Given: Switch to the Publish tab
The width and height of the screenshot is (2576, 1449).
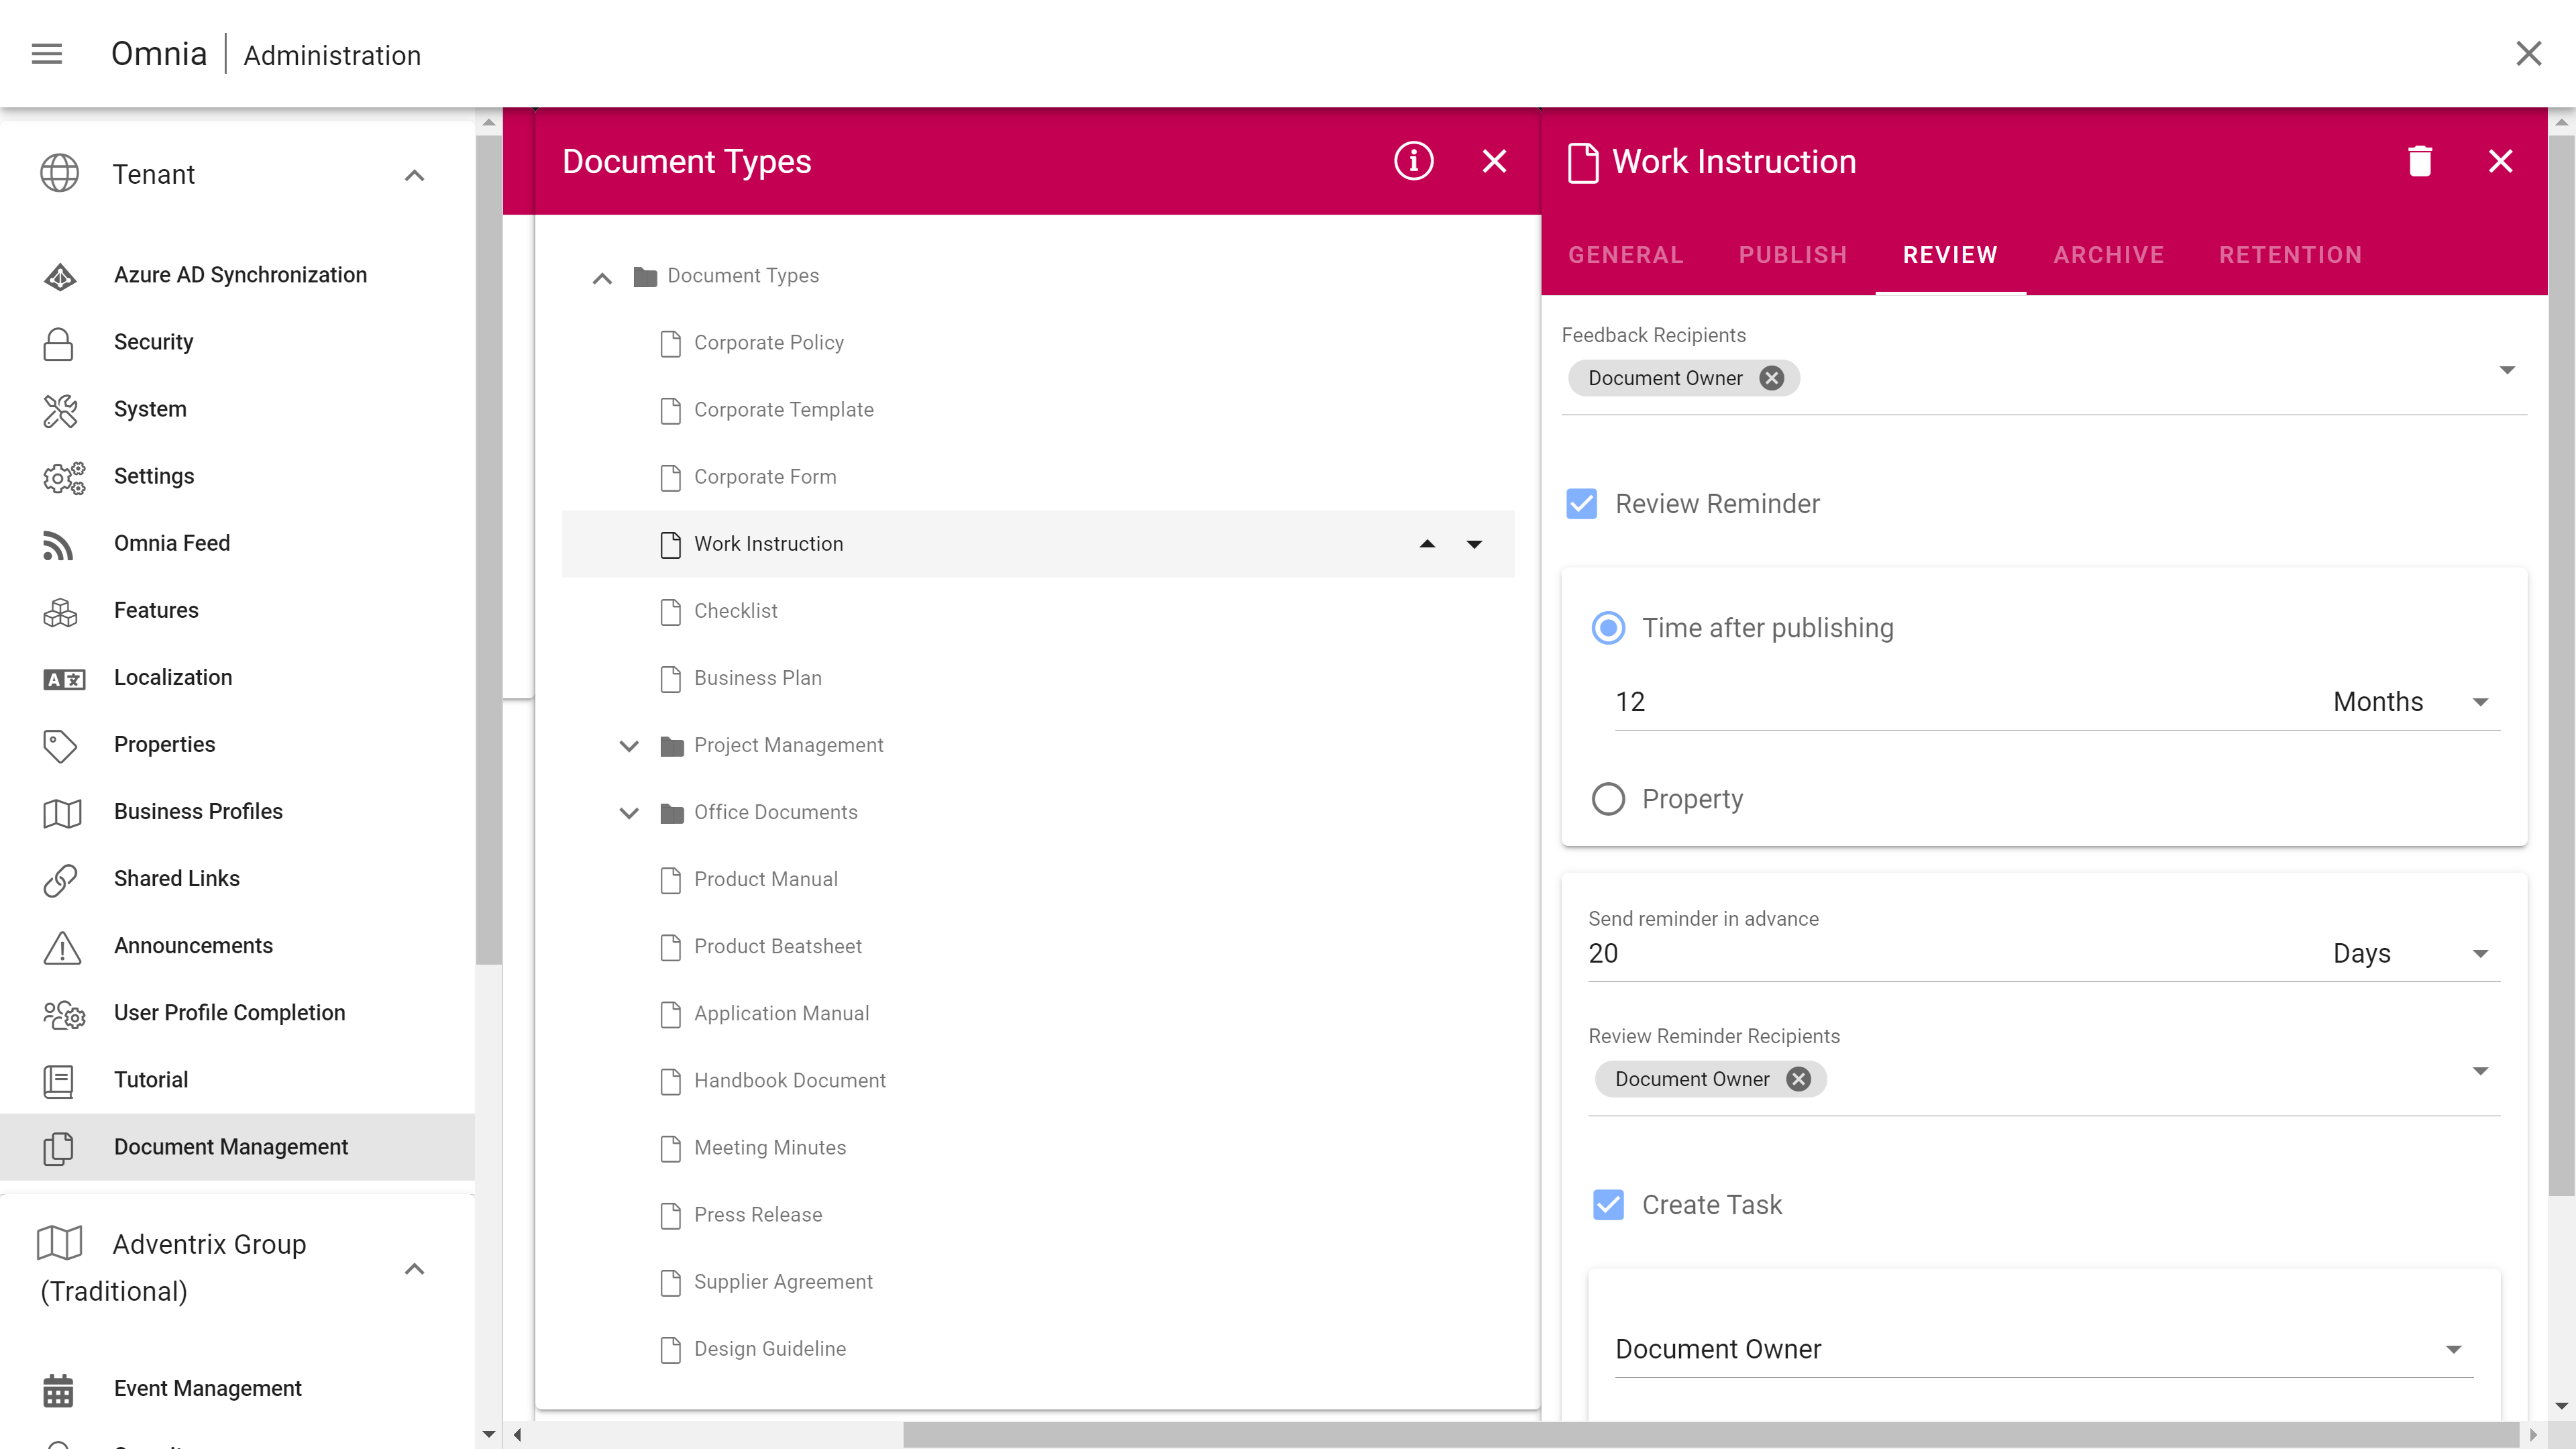Looking at the screenshot, I should [x=1792, y=255].
